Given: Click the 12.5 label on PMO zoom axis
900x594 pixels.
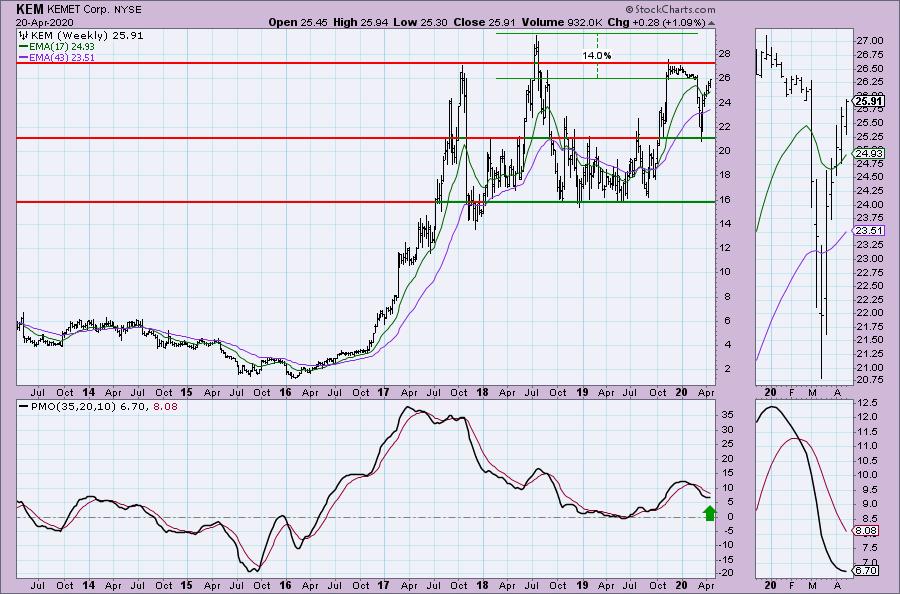Looking at the screenshot, I should [867, 403].
